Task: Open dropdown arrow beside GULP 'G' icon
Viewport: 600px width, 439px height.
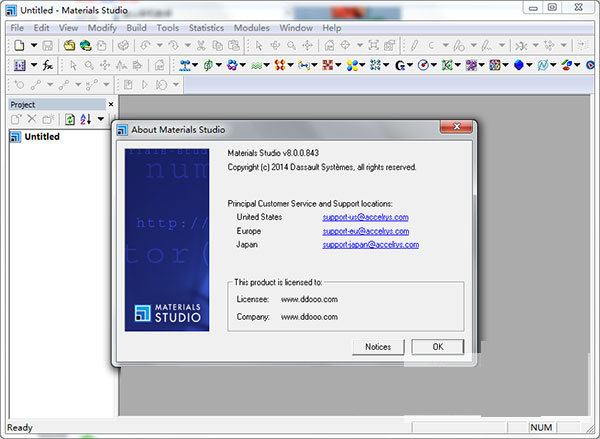Action: [x=410, y=65]
